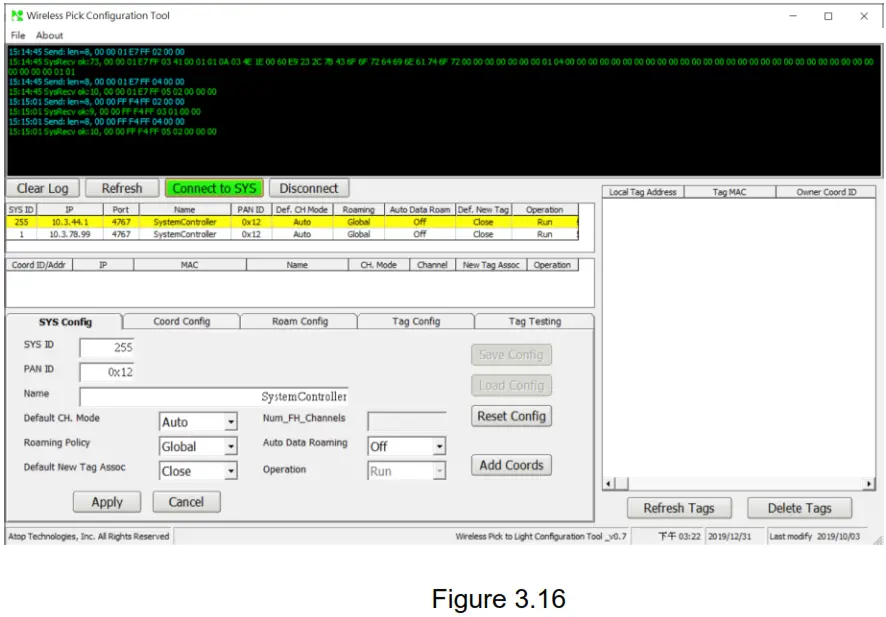
Task: Click the Reset Config button
Action: pyautogui.click(x=511, y=416)
